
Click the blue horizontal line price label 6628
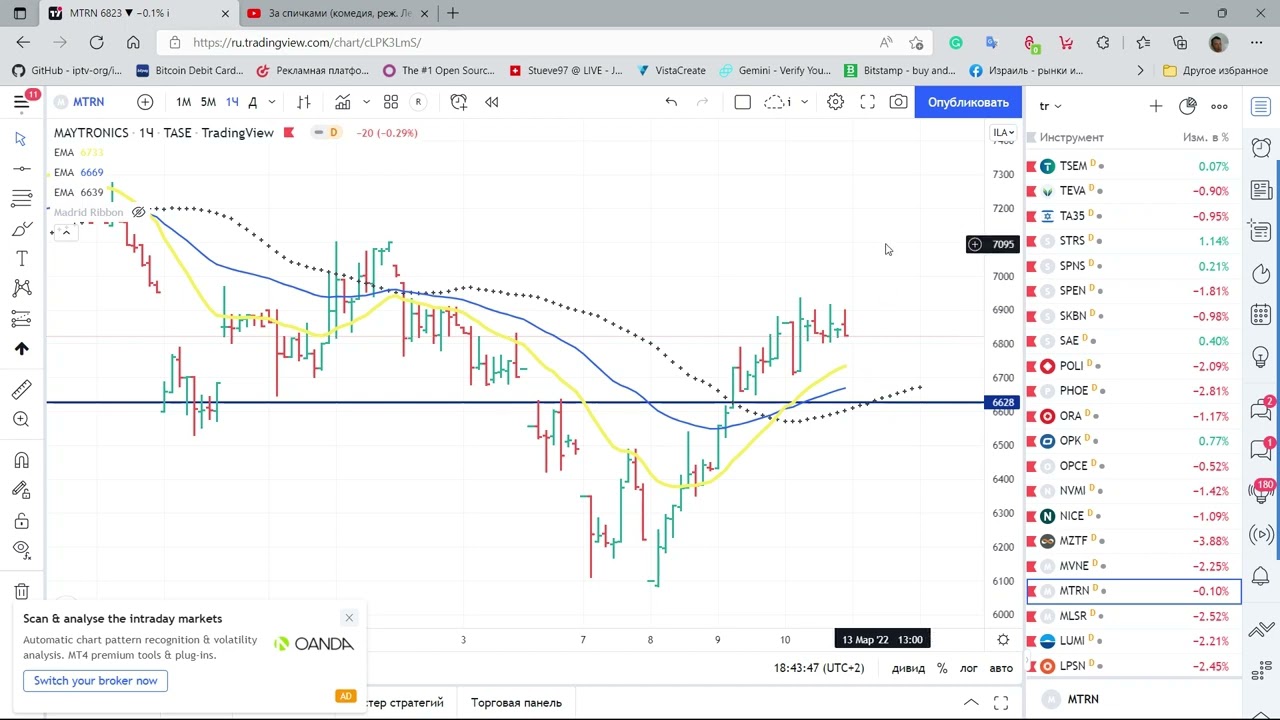(x=1002, y=403)
